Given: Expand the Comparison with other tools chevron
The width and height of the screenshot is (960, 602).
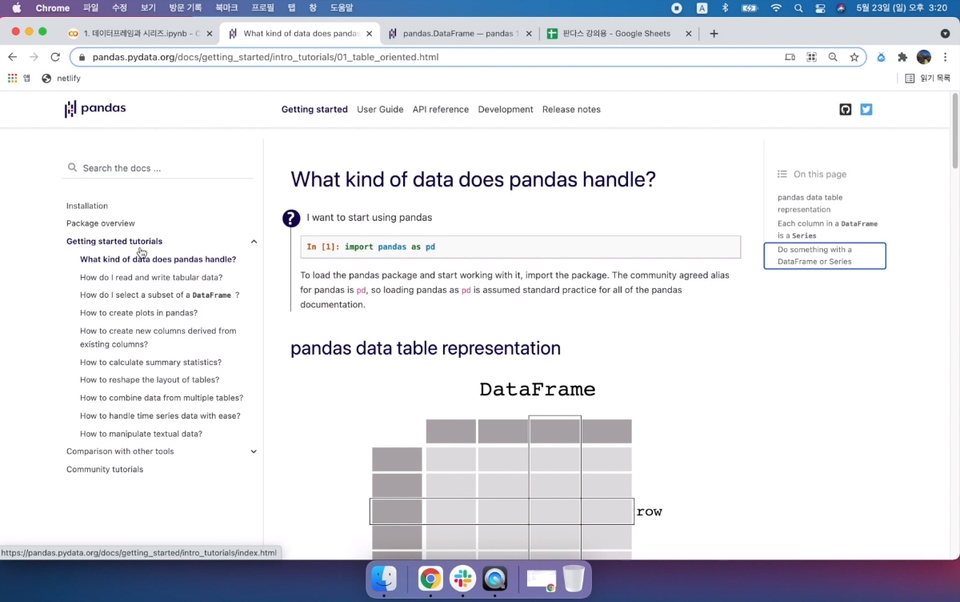Looking at the screenshot, I should pyautogui.click(x=253, y=451).
